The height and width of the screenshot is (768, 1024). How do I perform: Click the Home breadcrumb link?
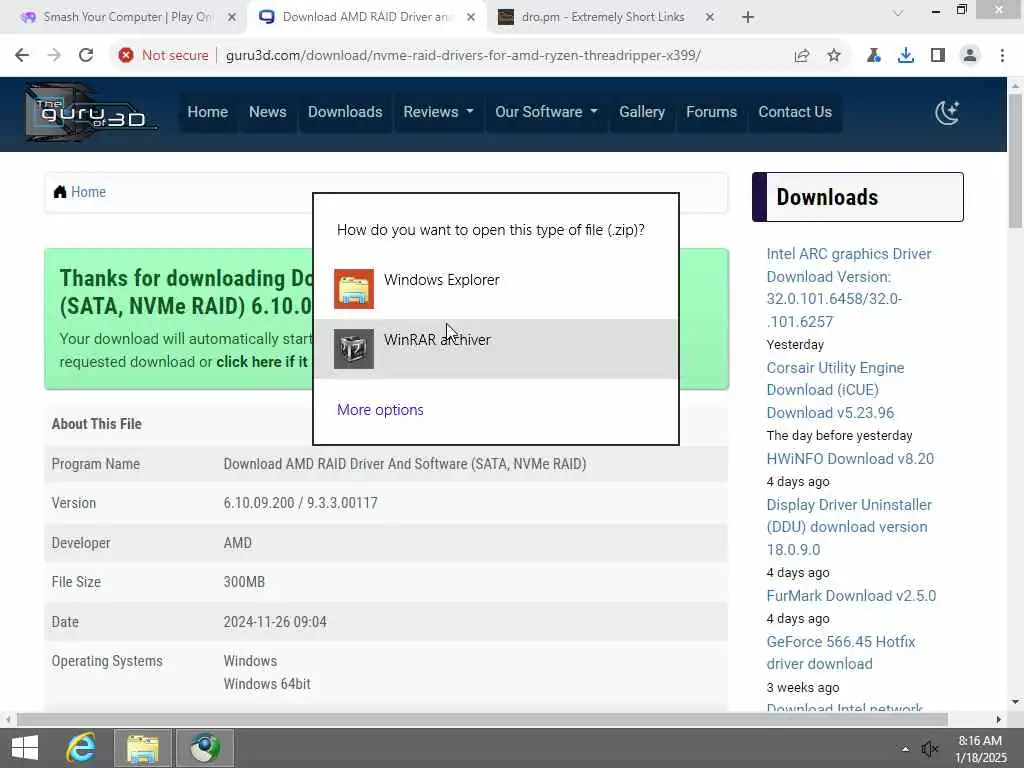click(88, 192)
